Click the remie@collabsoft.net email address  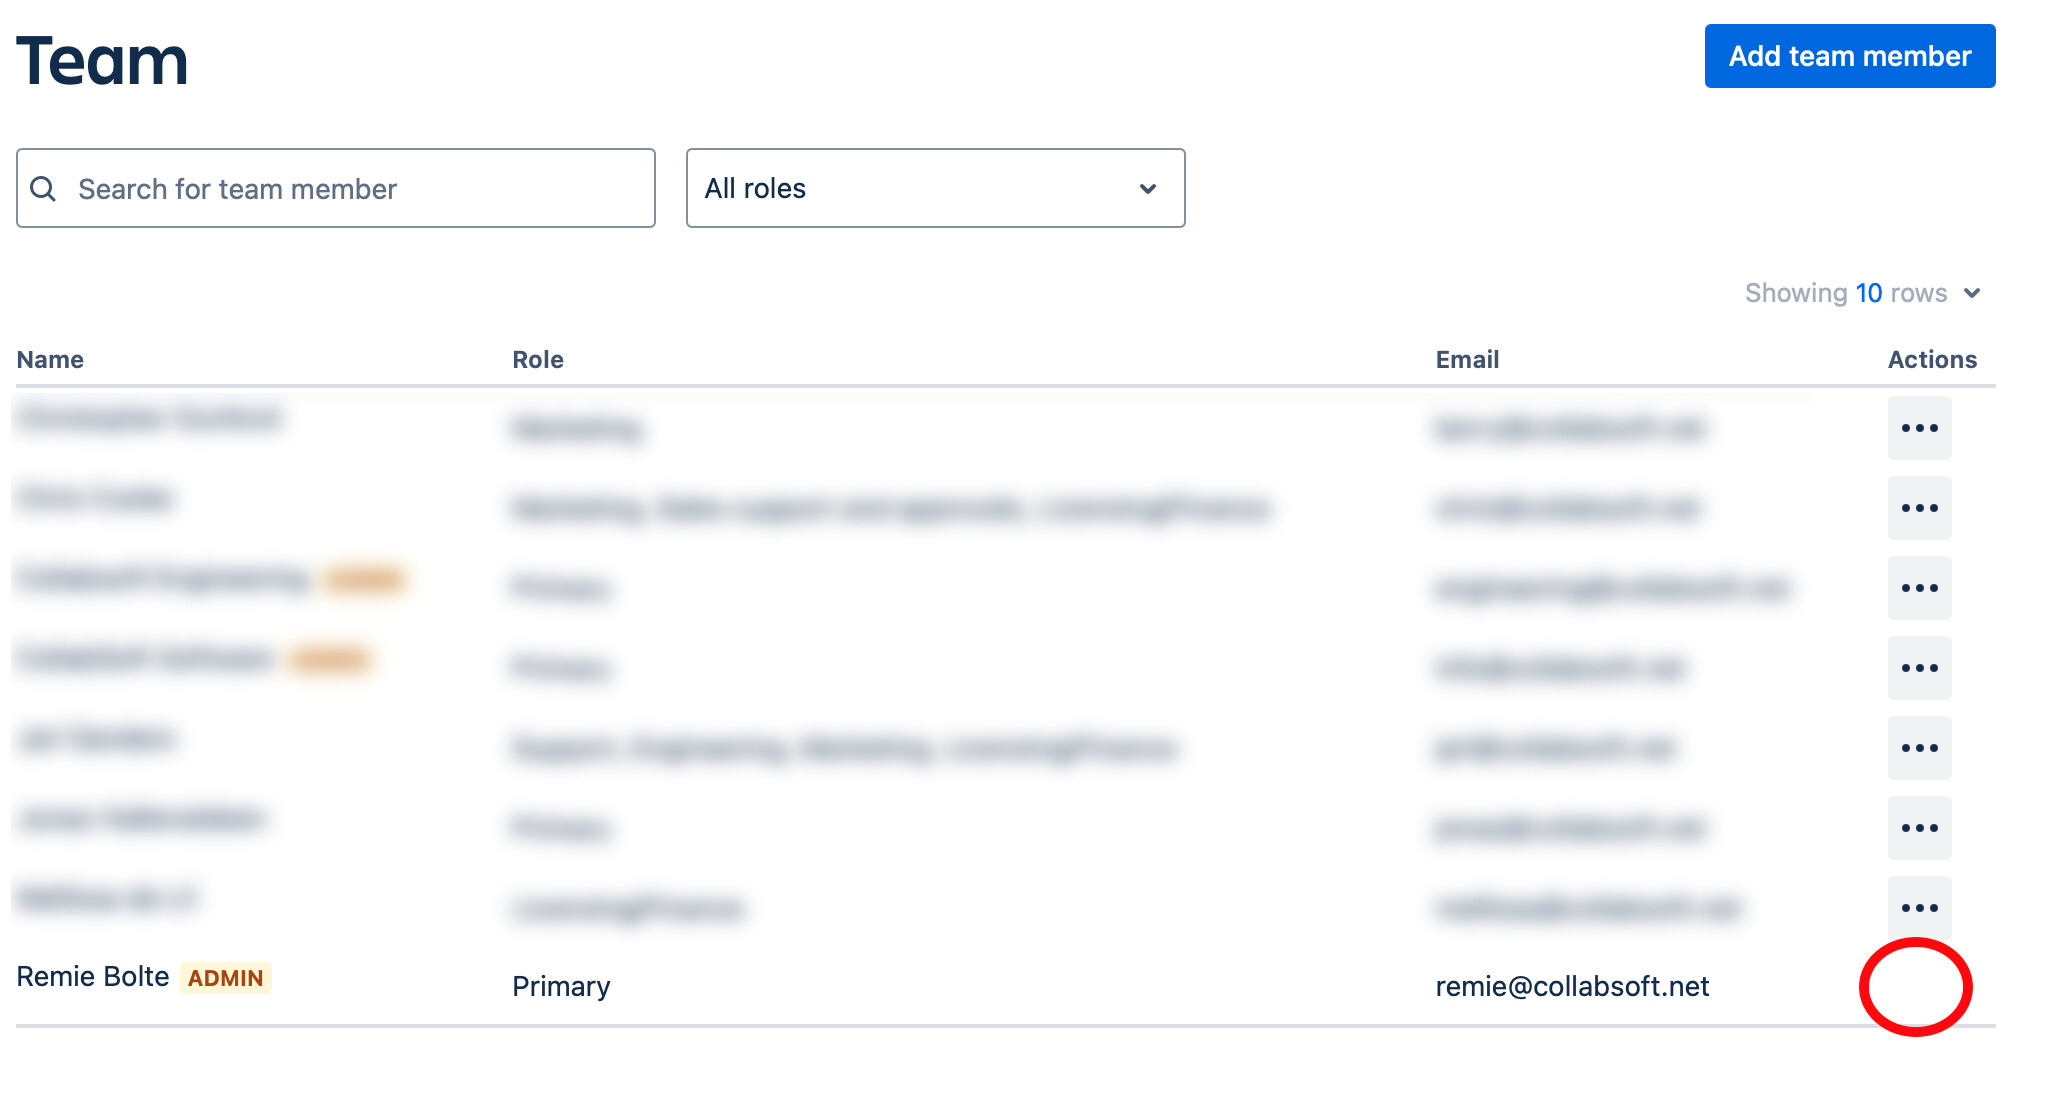point(1572,987)
